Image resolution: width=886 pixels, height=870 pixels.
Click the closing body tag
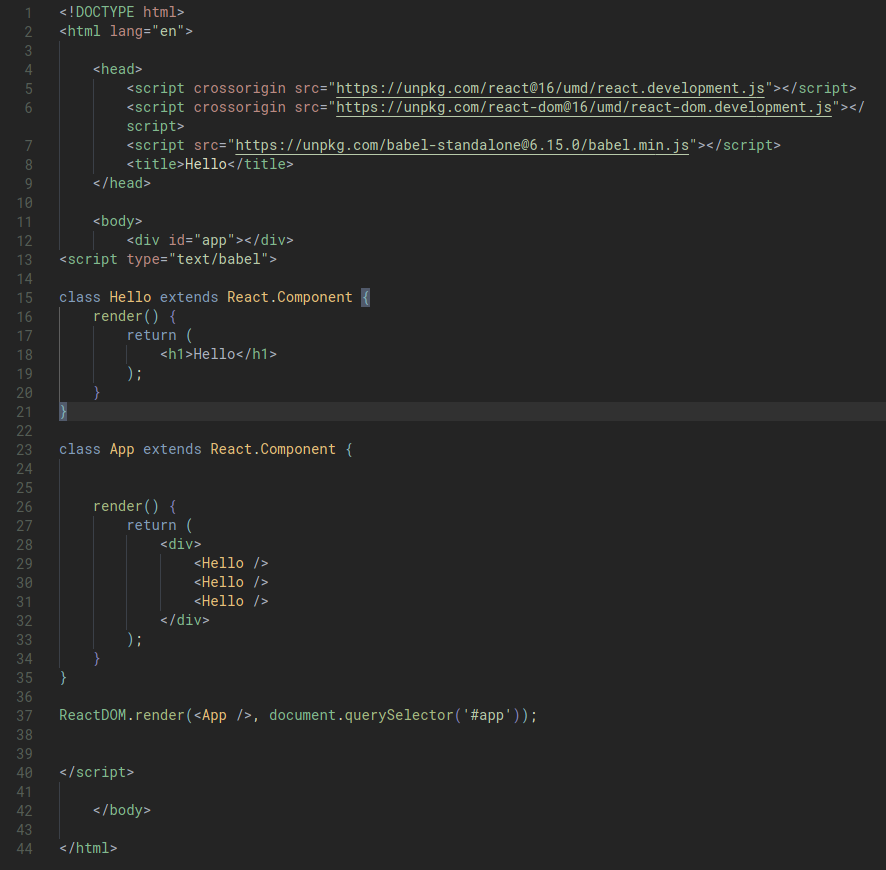coord(121,810)
